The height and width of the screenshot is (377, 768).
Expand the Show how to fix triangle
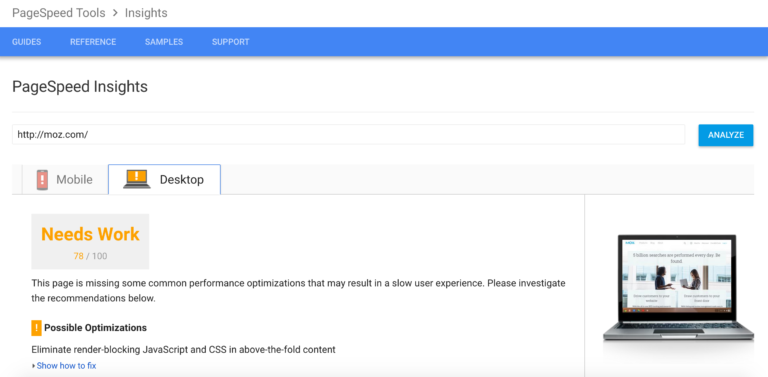[33, 366]
